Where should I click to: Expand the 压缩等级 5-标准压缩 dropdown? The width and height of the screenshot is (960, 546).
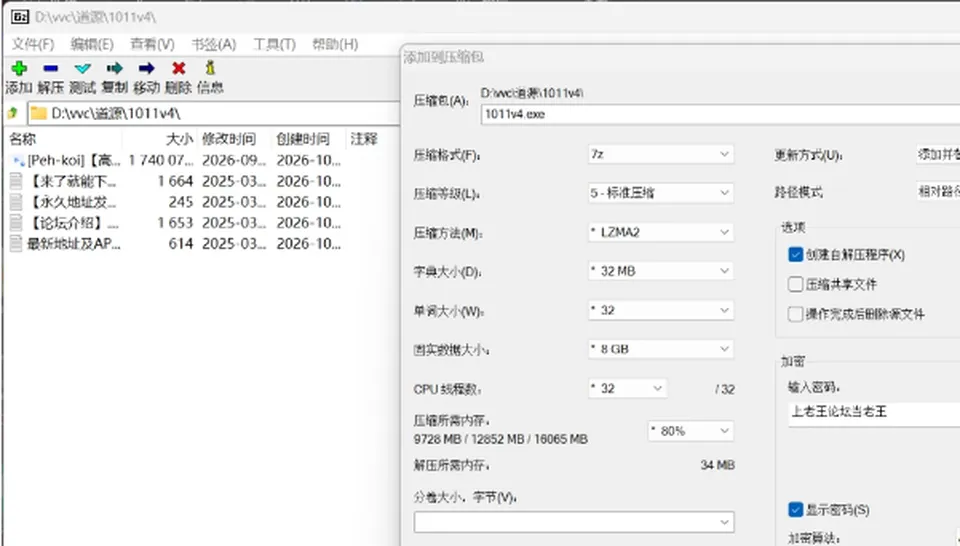pos(661,193)
